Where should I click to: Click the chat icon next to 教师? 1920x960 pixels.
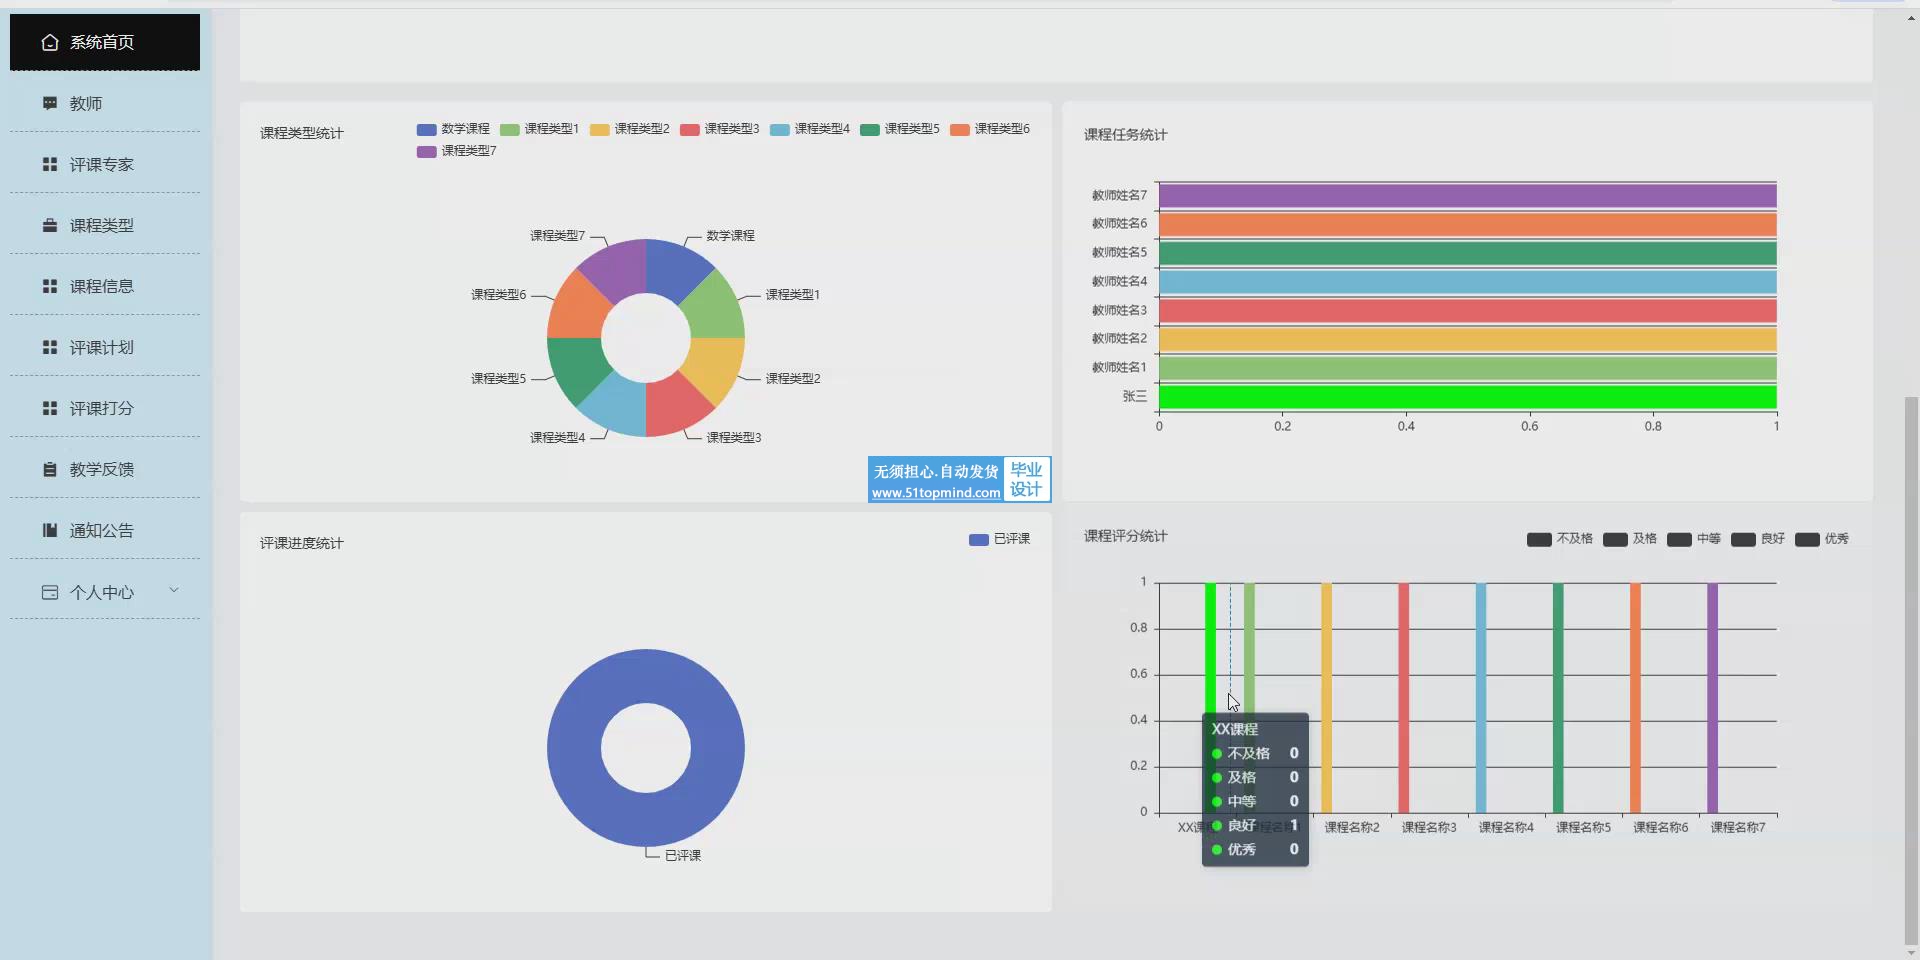(50, 103)
